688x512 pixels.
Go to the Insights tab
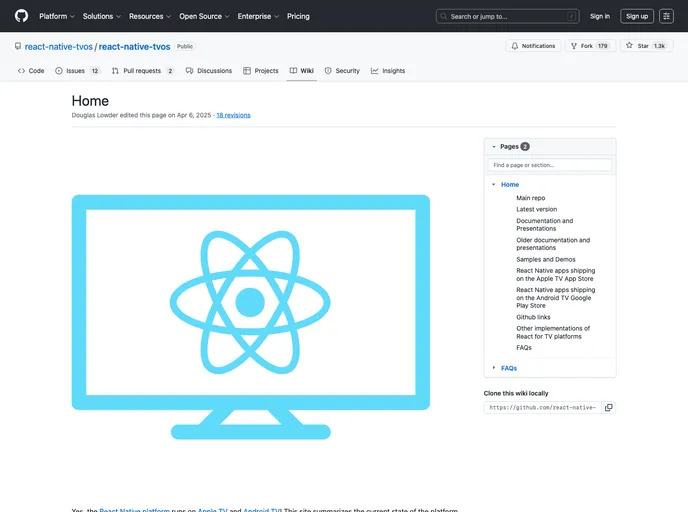(388, 71)
